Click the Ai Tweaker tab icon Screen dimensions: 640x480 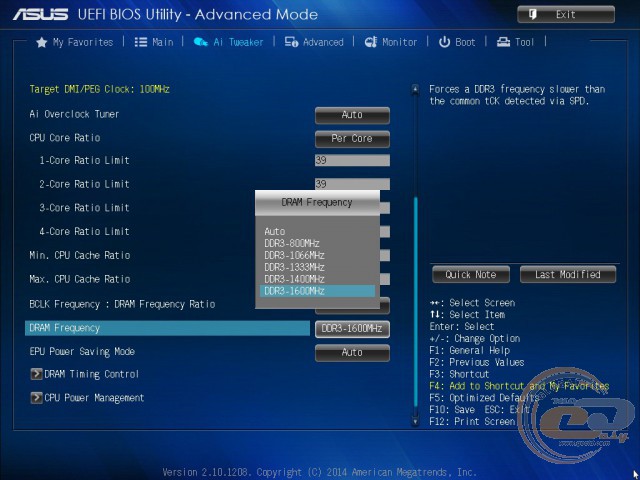tap(200, 42)
